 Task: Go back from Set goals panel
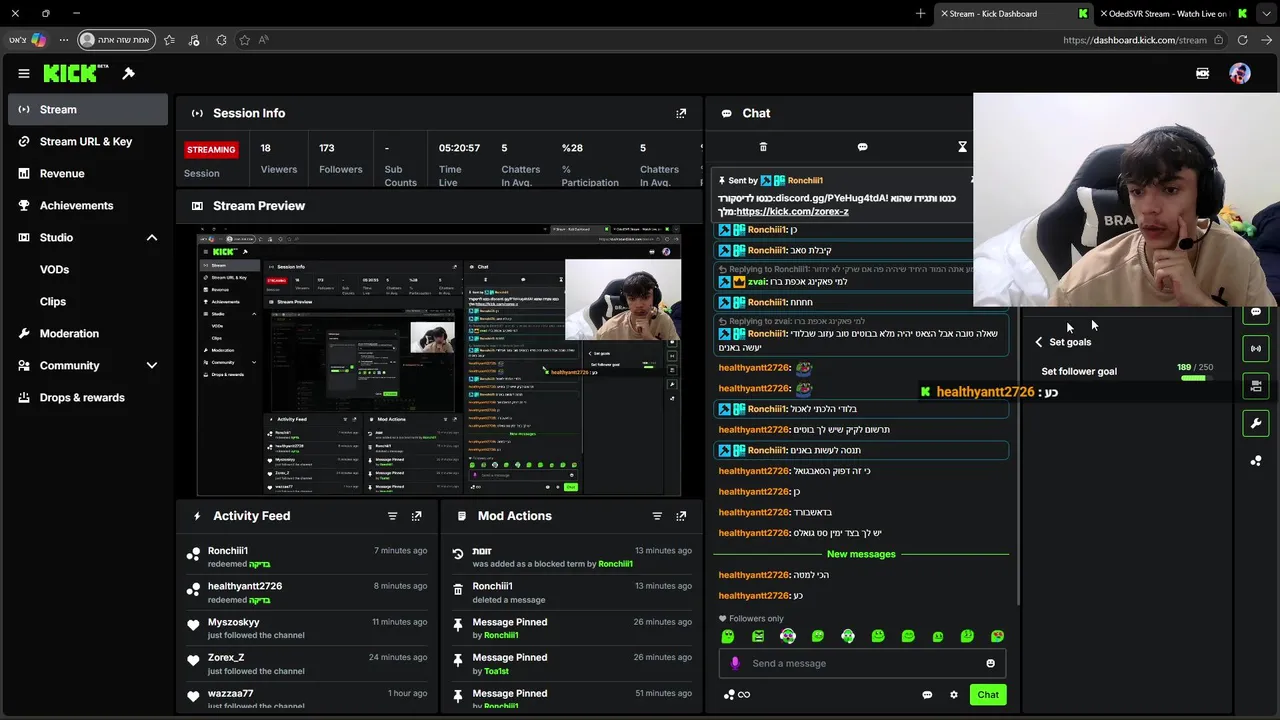(x=1039, y=342)
